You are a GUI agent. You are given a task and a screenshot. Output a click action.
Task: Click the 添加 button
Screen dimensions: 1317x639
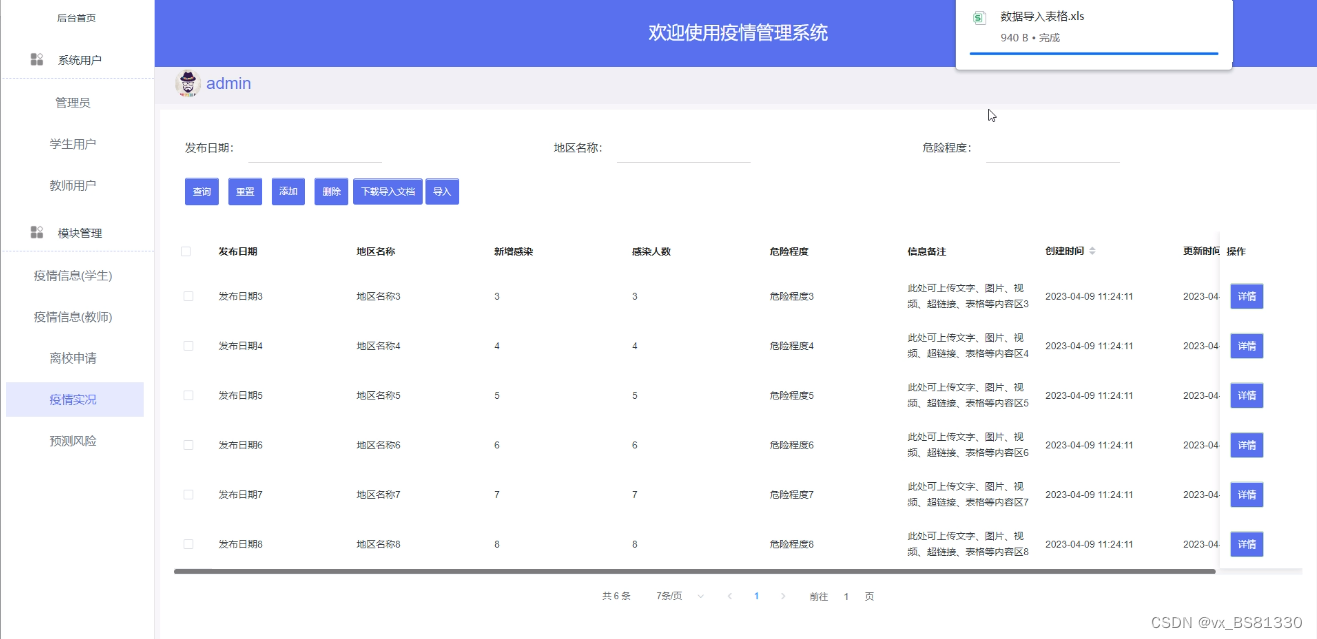coord(289,192)
